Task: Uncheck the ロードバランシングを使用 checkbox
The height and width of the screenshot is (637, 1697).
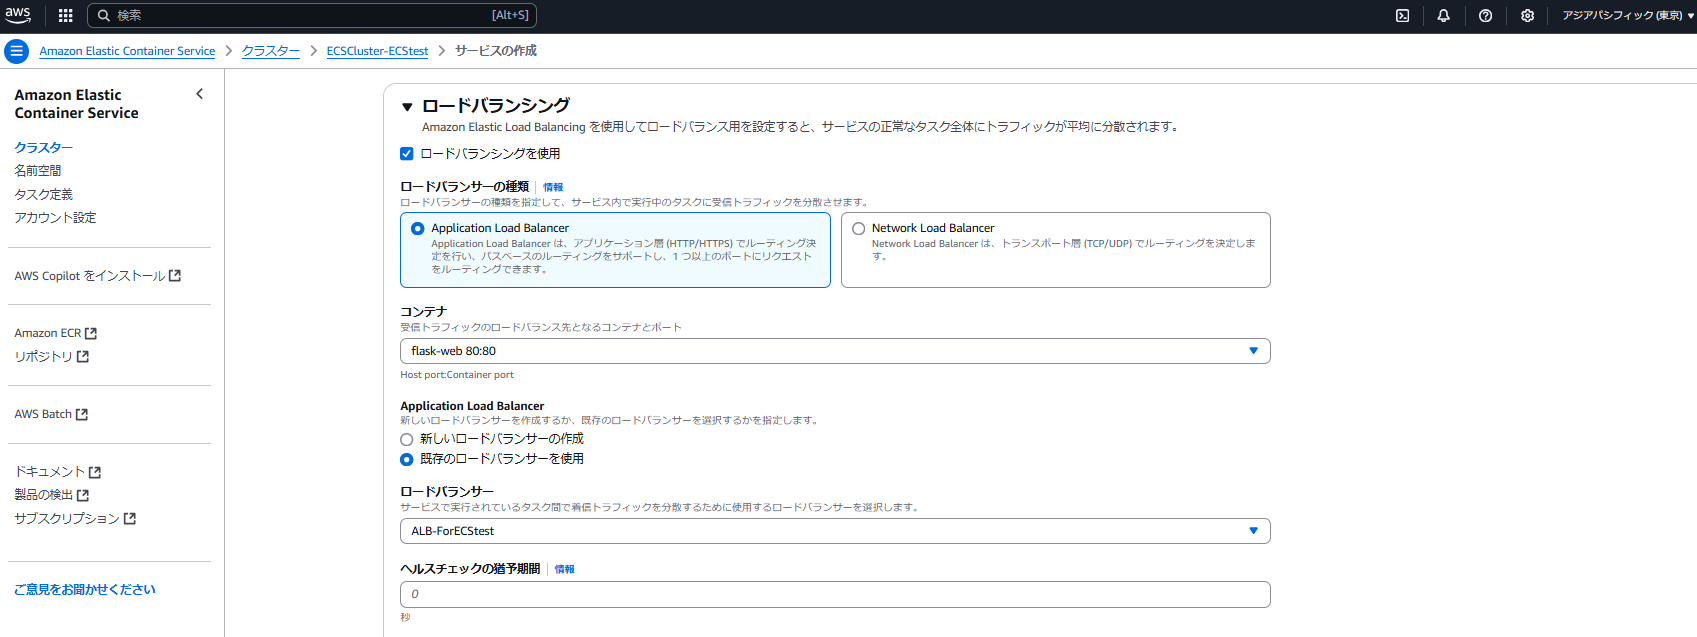Action: 407,154
